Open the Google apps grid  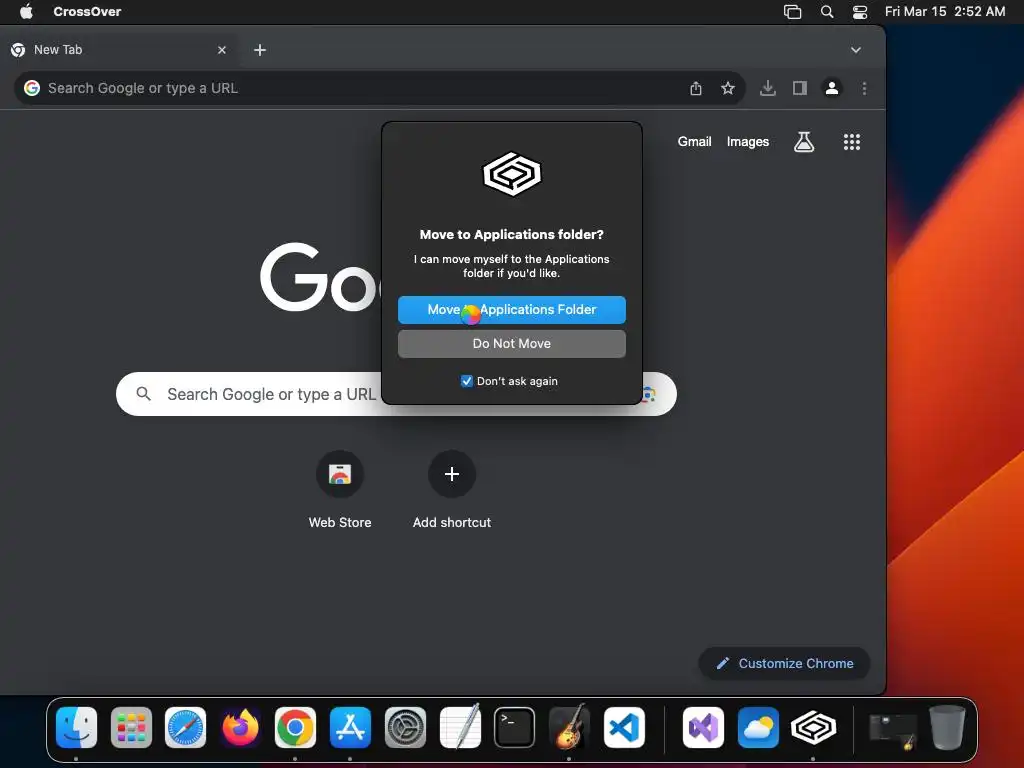coord(852,142)
